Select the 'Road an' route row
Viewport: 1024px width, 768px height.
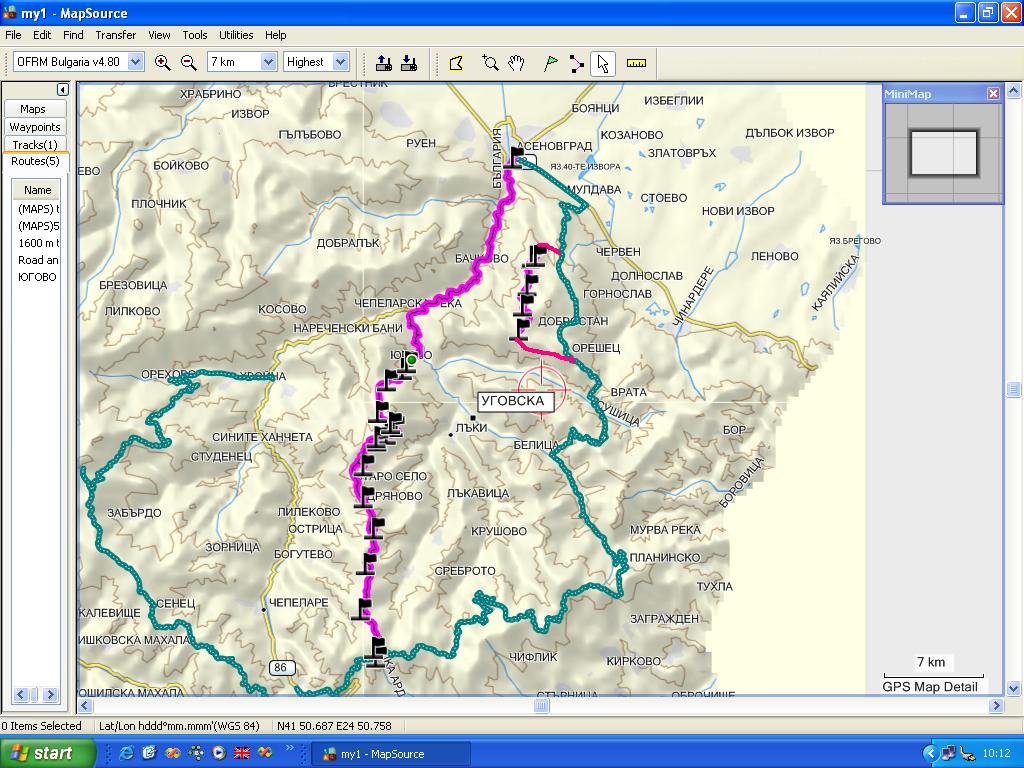37,260
